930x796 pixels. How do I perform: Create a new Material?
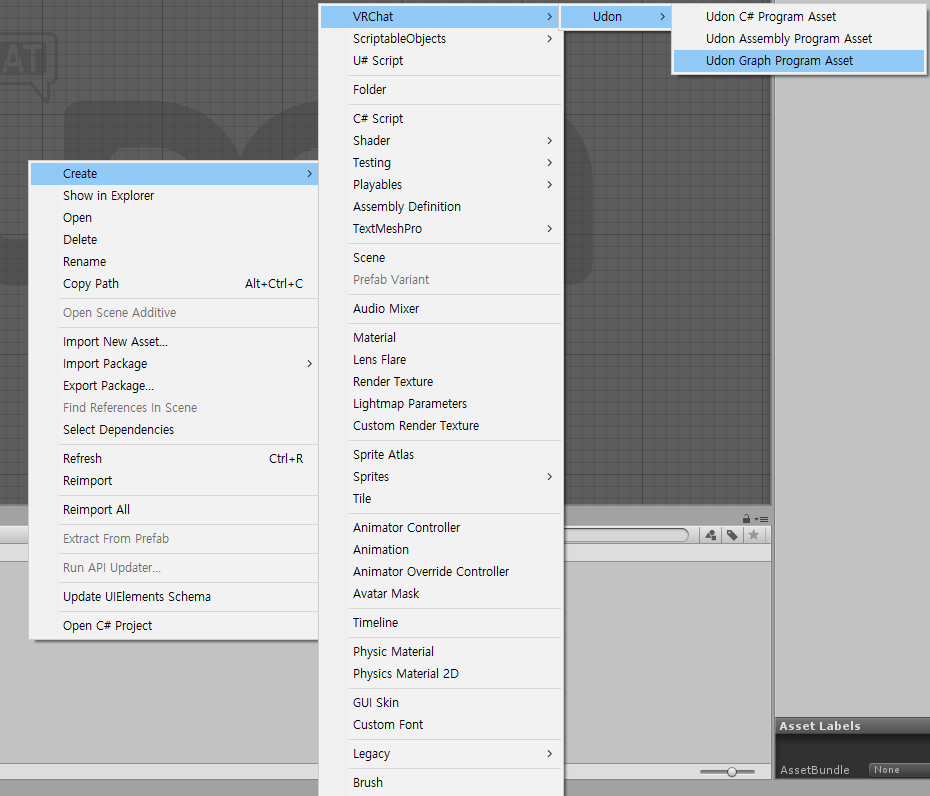439,337
